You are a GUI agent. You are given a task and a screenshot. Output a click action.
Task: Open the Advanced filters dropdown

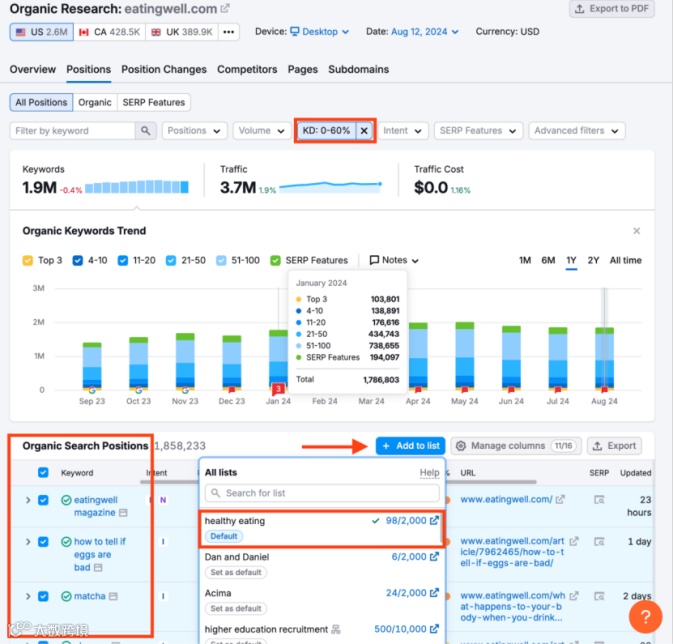pyautogui.click(x=576, y=131)
